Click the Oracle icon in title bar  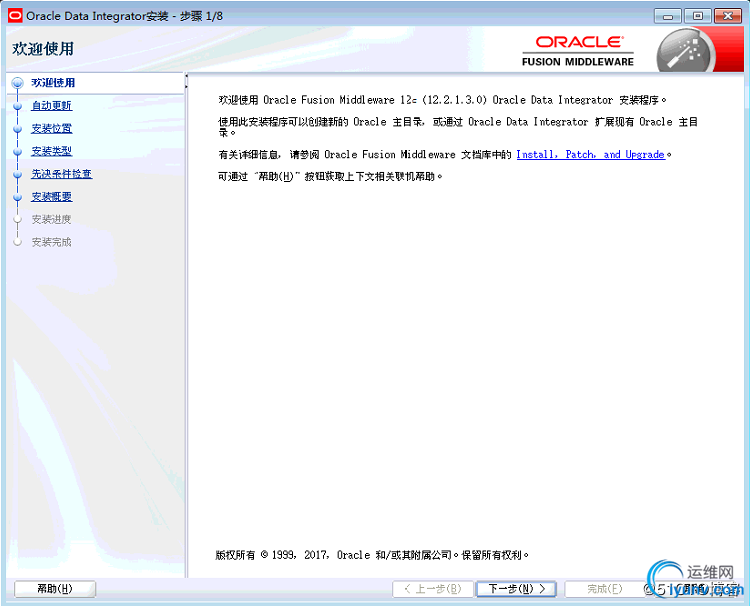pos(15,16)
